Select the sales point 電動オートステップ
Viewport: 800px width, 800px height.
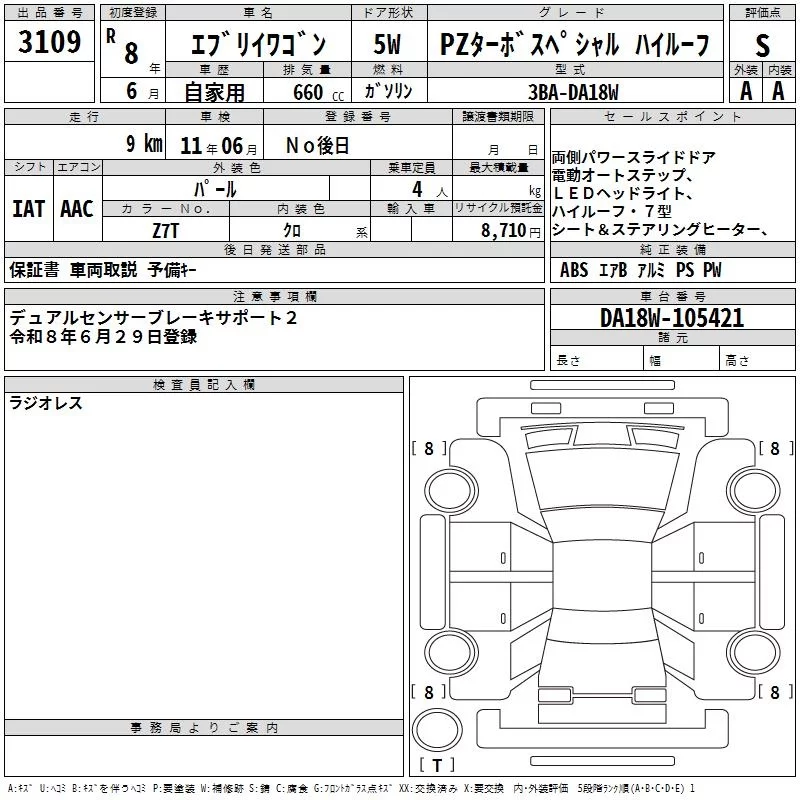point(622,176)
